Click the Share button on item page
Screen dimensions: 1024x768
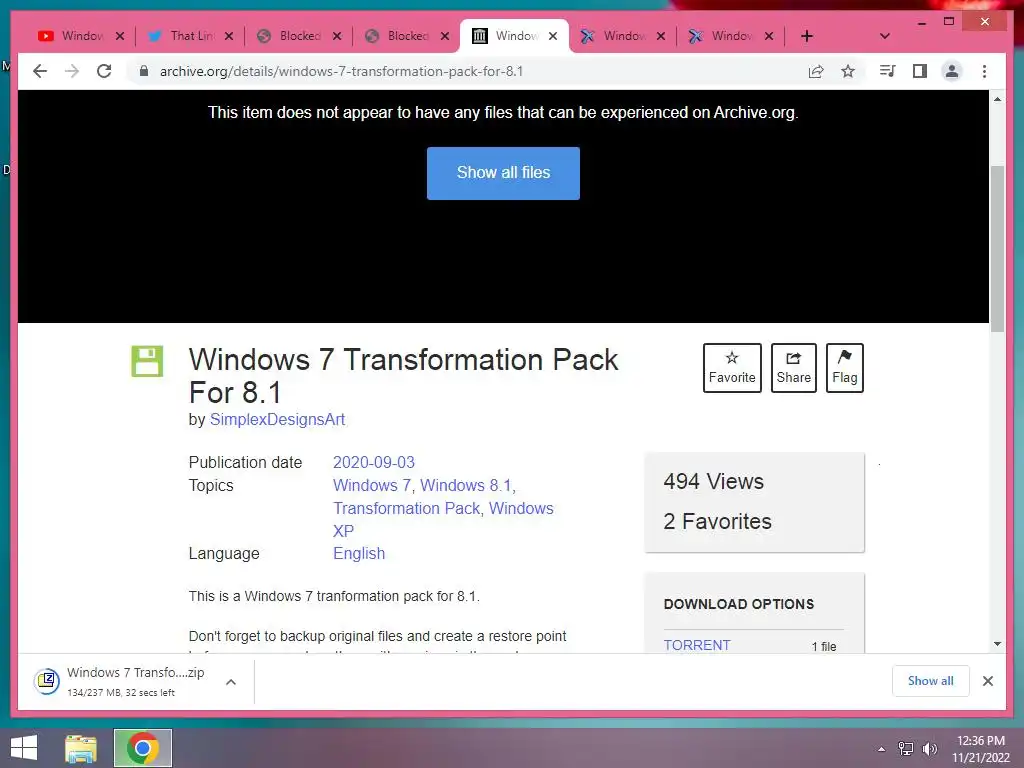[x=793, y=368]
